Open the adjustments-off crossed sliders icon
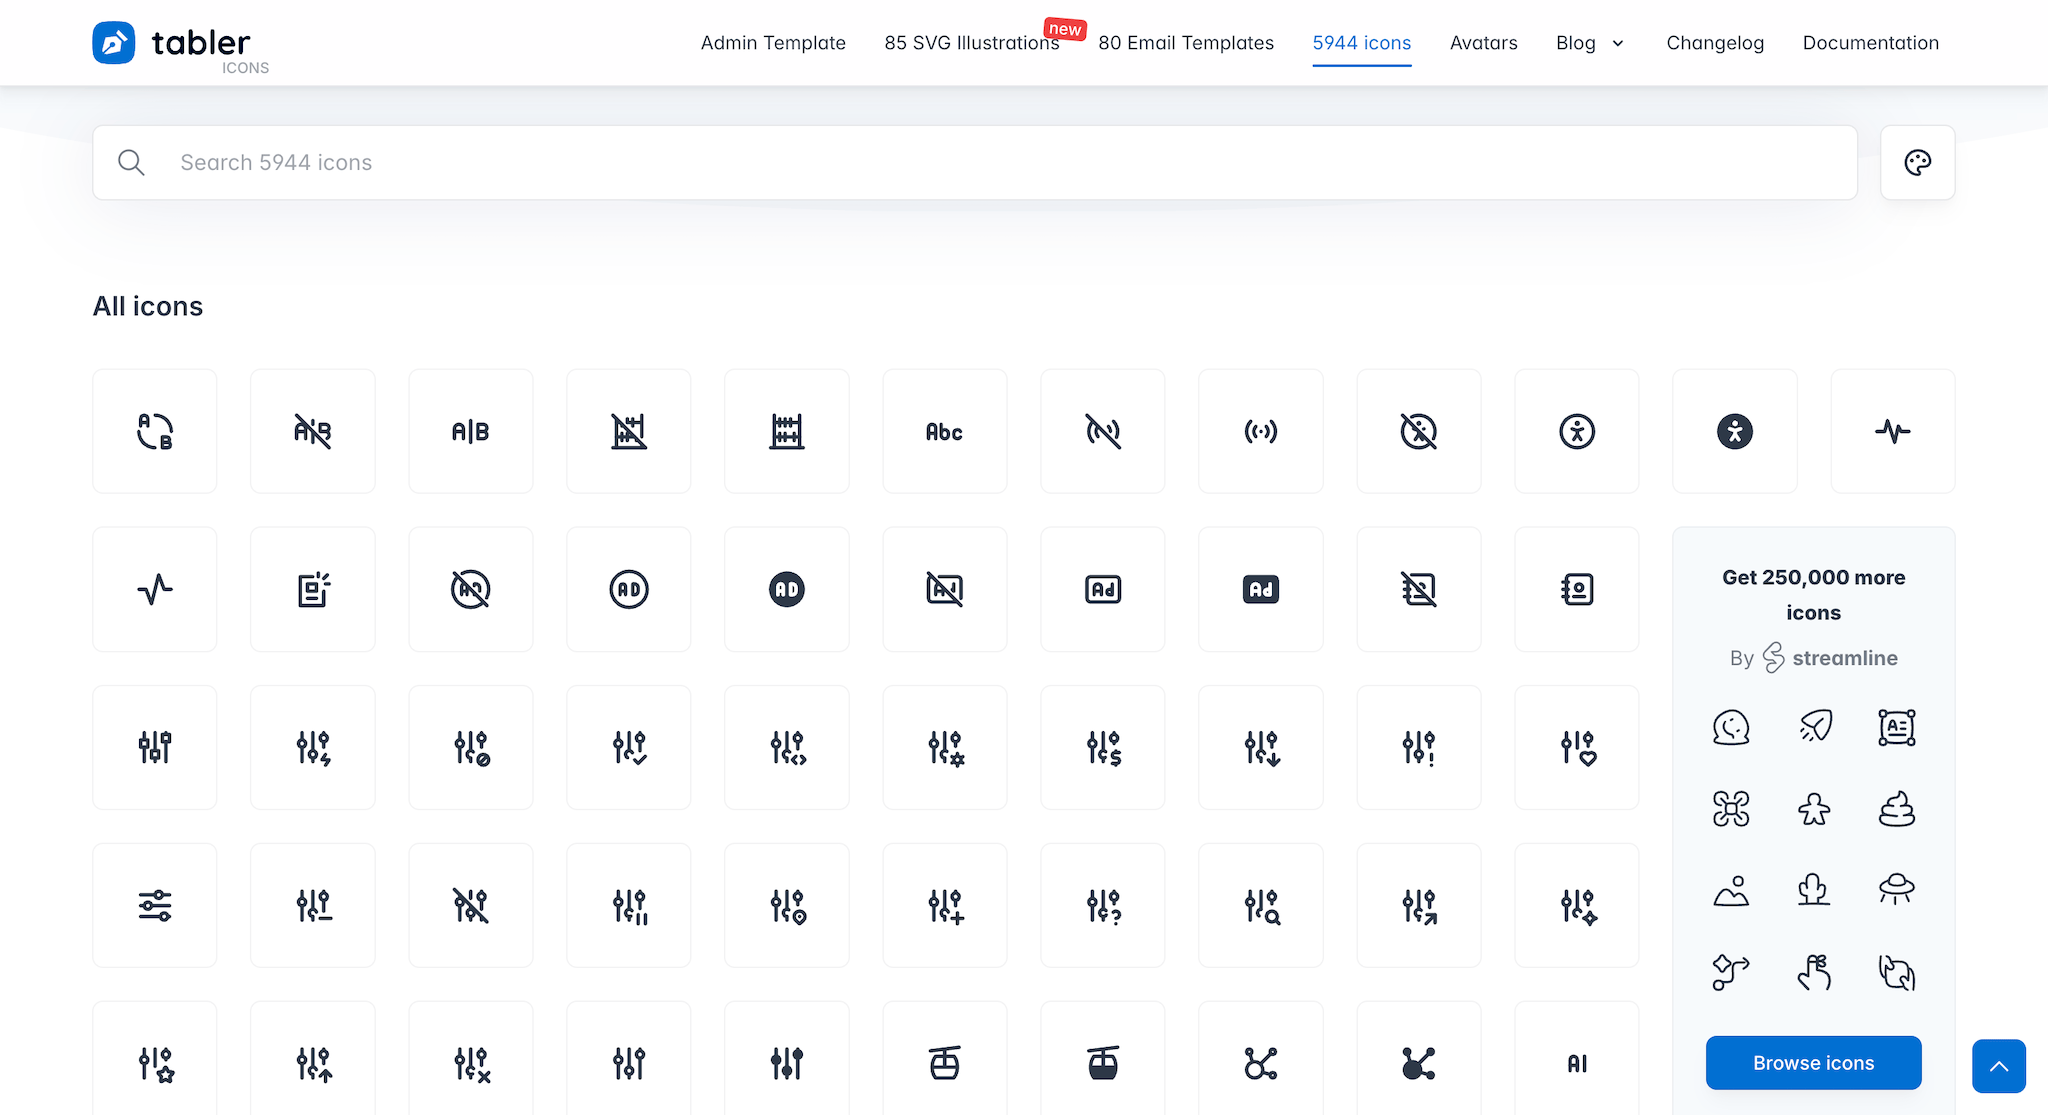 [x=471, y=905]
